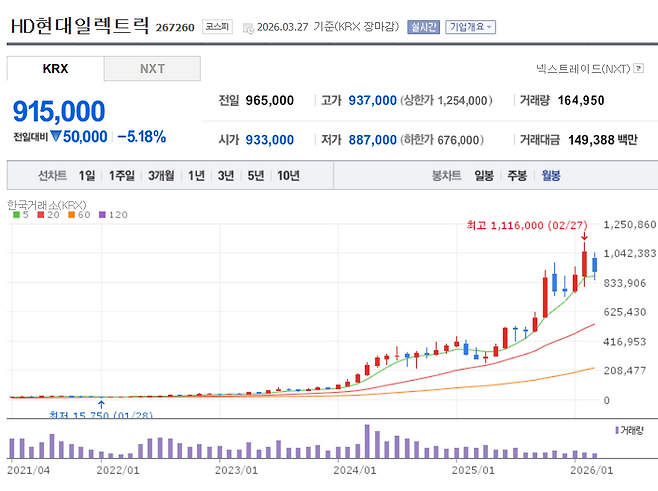Click the orange 60 moving average swatch
The height and width of the screenshot is (491, 658).
coord(70,215)
